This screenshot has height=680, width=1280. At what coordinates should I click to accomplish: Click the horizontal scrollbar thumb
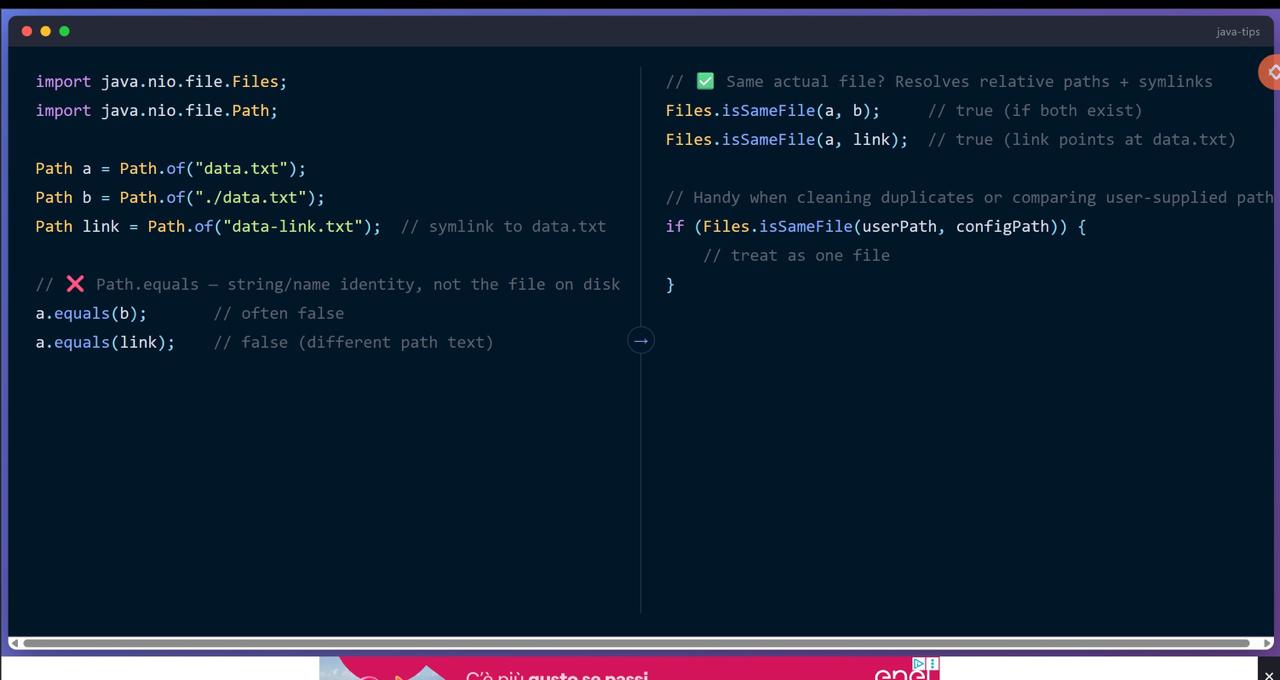pyautogui.click(x=636, y=643)
